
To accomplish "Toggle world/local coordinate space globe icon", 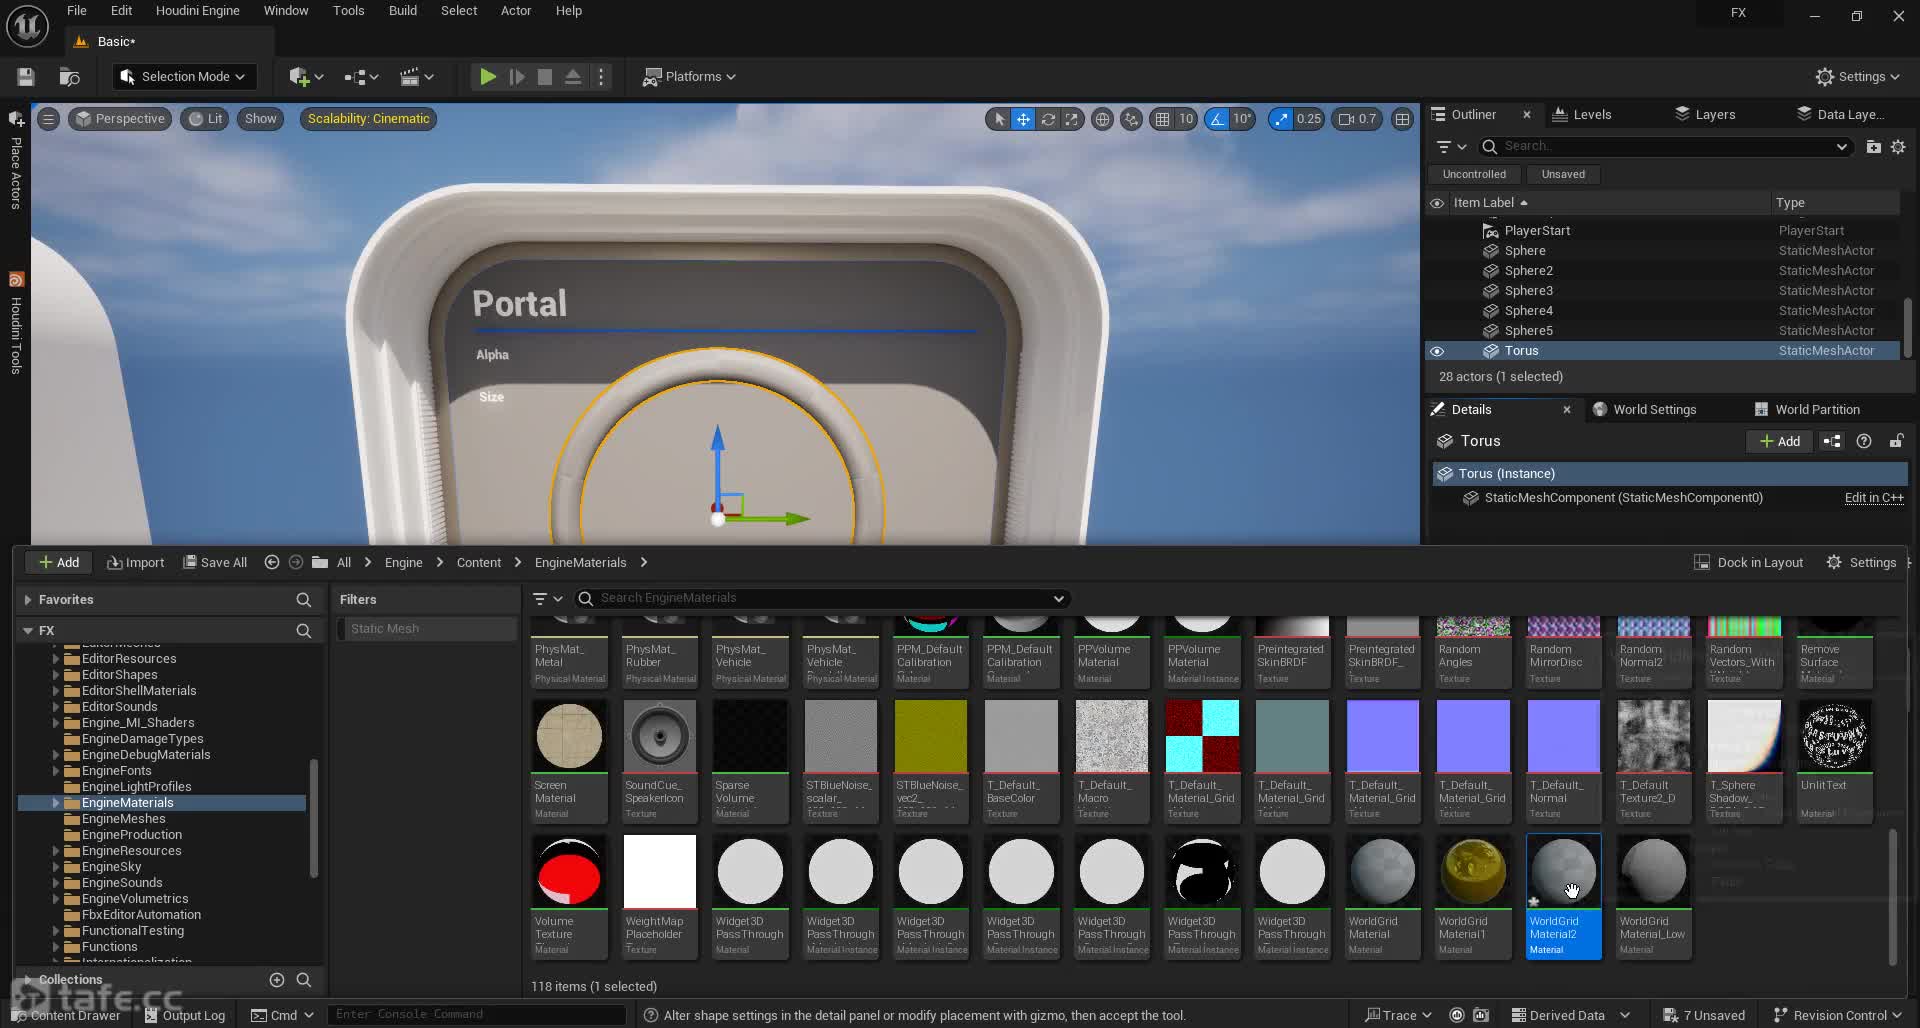I will click(x=1102, y=119).
